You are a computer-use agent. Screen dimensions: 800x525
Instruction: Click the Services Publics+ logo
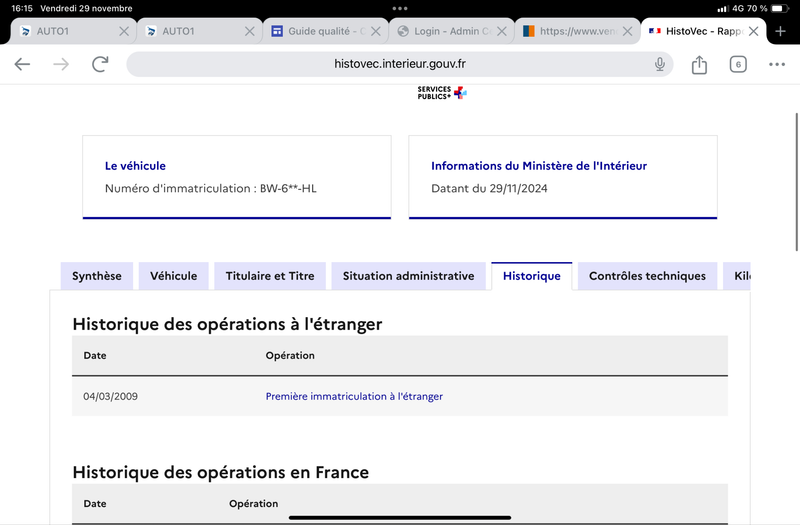(x=442, y=93)
